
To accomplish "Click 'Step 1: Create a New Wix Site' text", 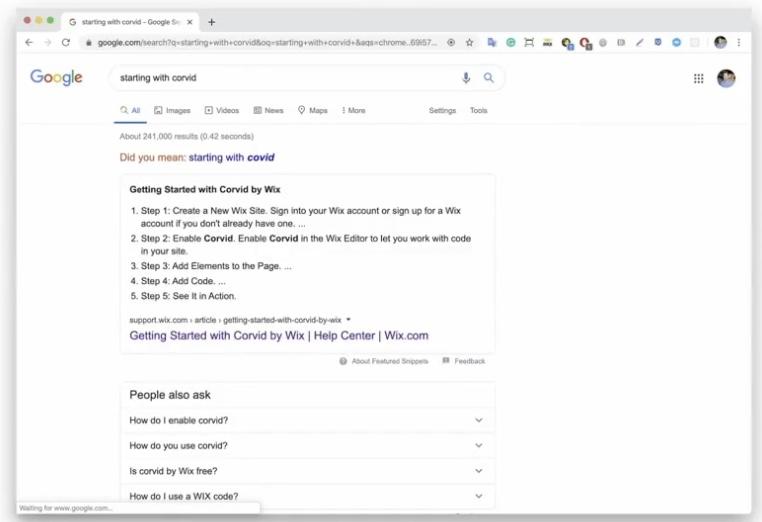I will coord(204,211).
